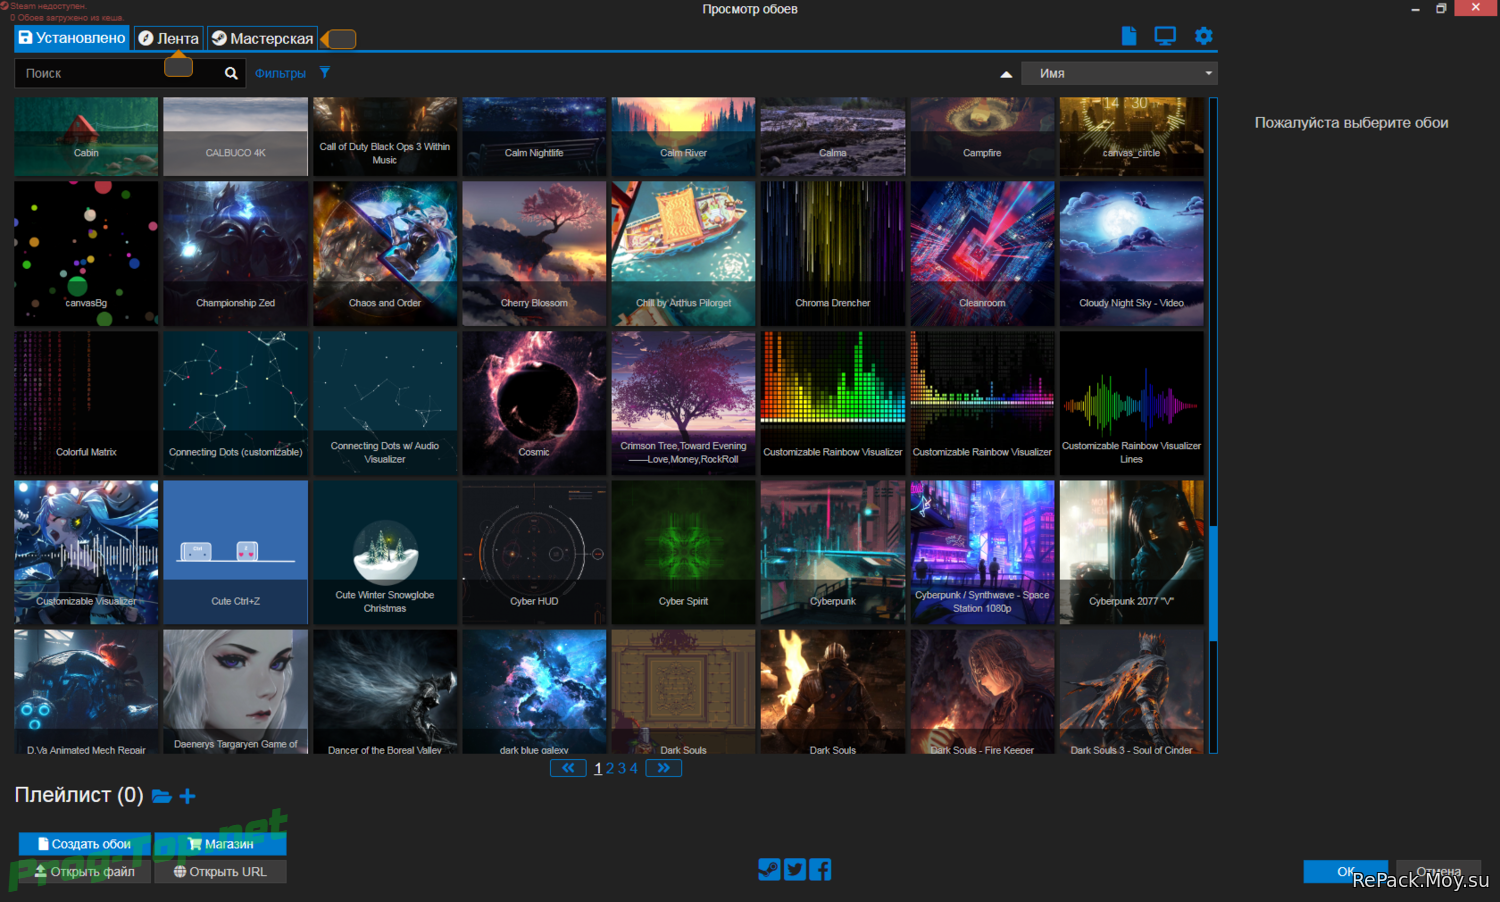This screenshot has width=1500, height=902.
Task: Click the Открыть файл button
Action: click(85, 872)
